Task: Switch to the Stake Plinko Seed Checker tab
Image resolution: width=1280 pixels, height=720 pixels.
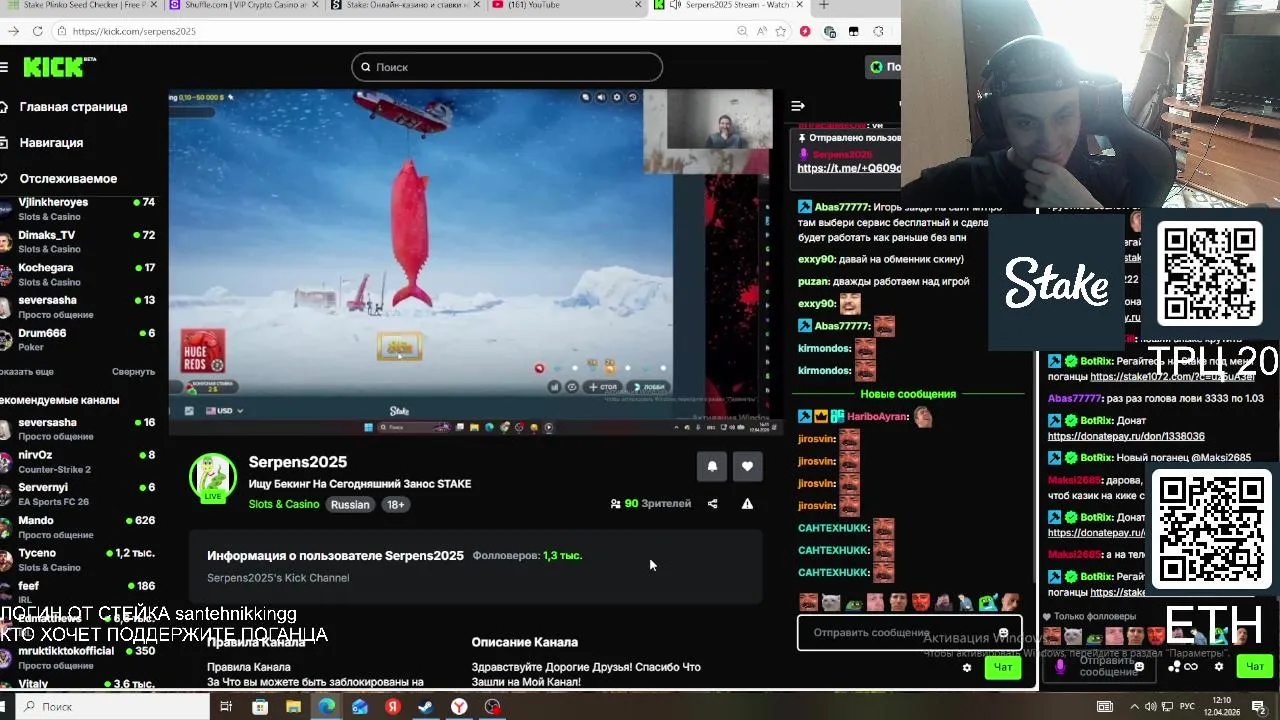Action: [x=80, y=5]
